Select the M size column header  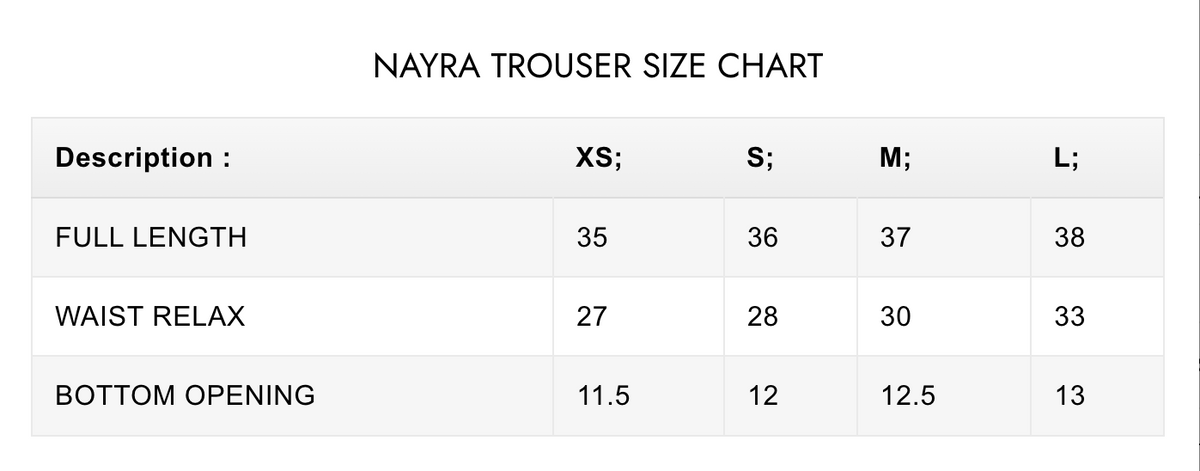(x=895, y=158)
